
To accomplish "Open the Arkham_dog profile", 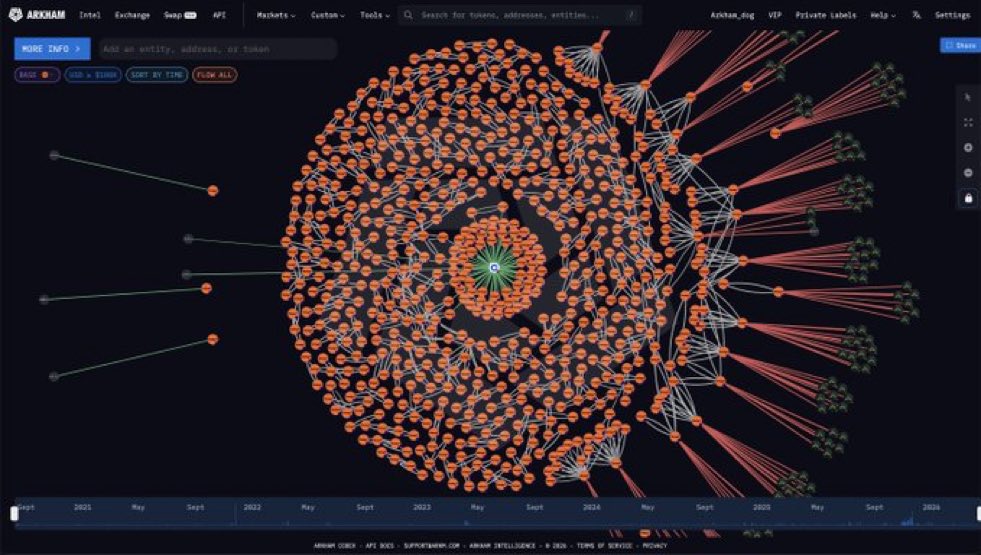I will (732, 15).
